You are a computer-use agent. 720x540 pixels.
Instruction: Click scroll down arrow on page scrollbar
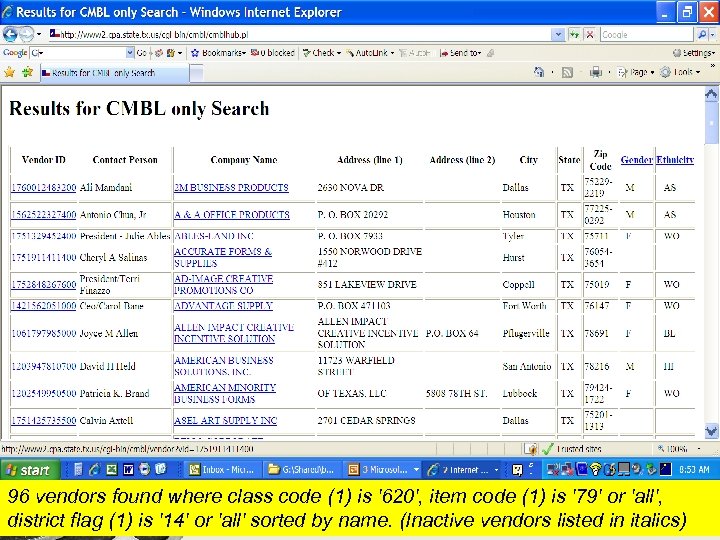coord(711,431)
